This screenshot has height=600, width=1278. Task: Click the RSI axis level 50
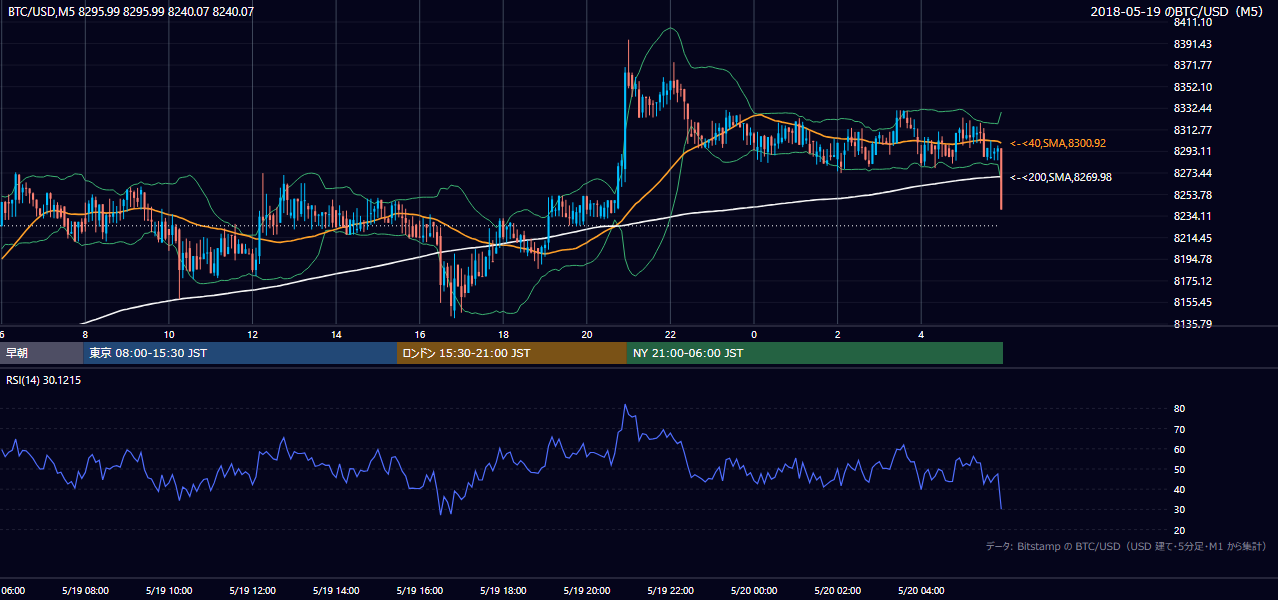point(1179,469)
